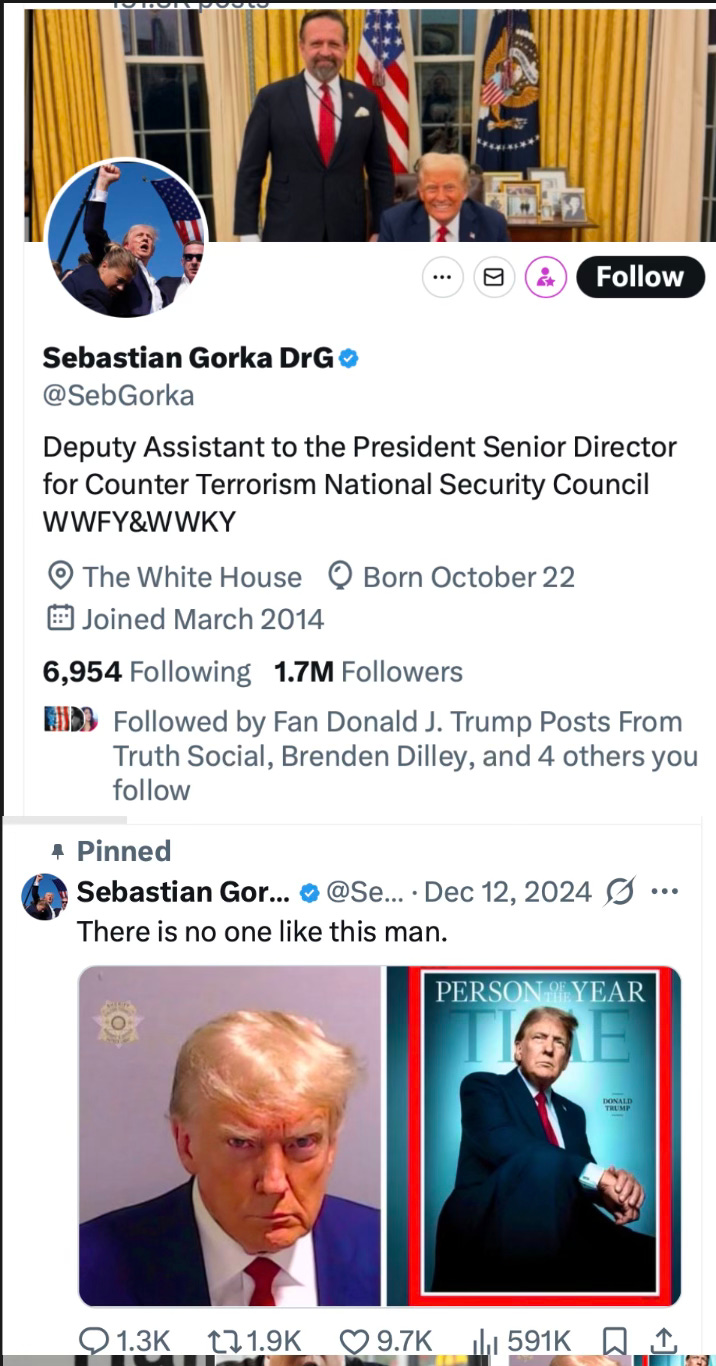Viewport: 716px width, 1366px height.
Task: Click the pink subscribe person icon
Action: 546,278
